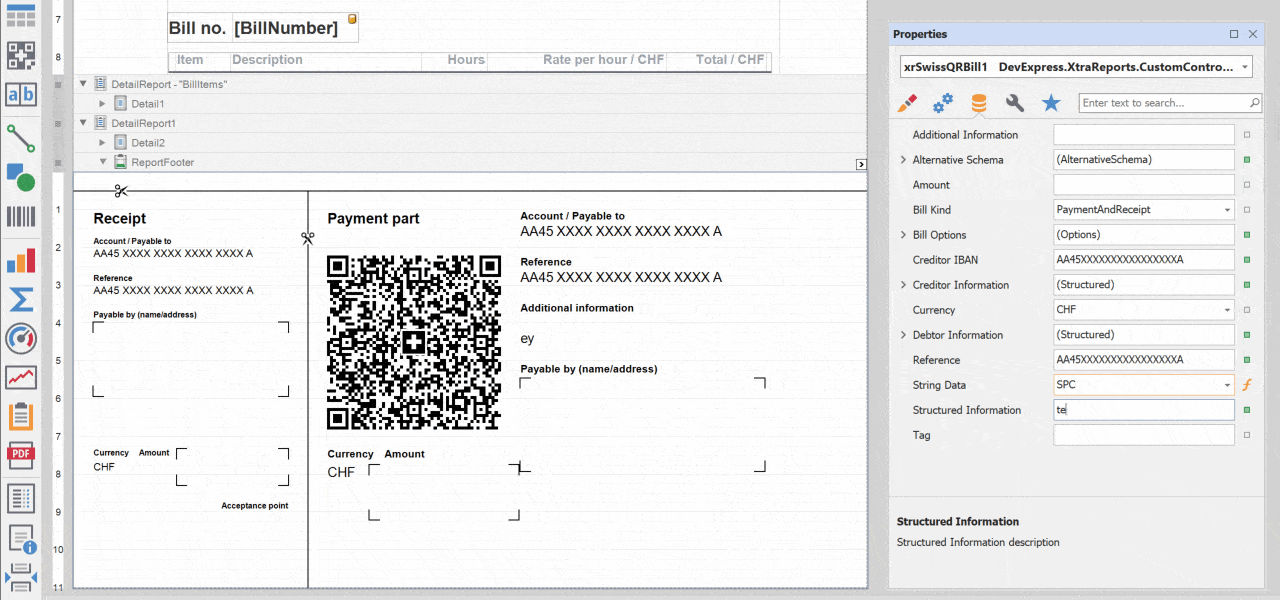
Task: Select the Gauge control in toolbox
Action: [x=21, y=338]
